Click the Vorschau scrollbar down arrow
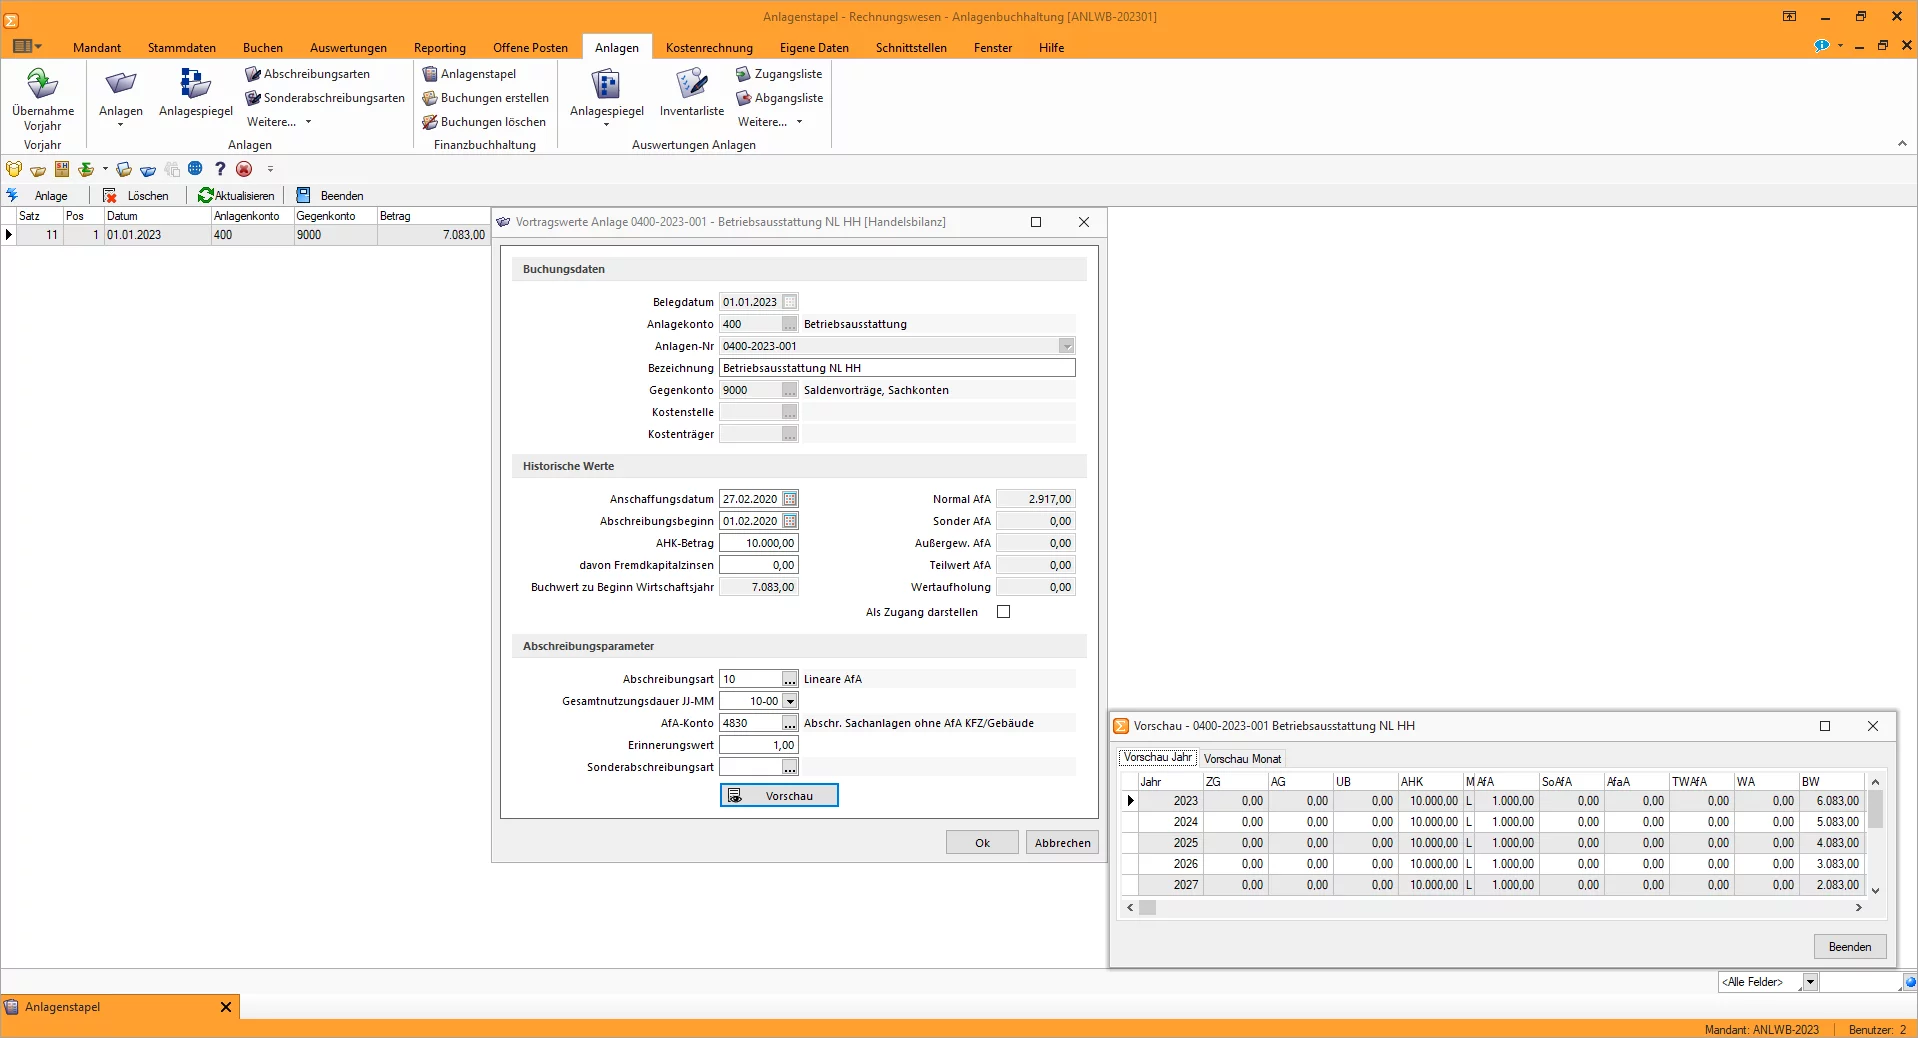The height and width of the screenshot is (1038, 1918). (1876, 890)
